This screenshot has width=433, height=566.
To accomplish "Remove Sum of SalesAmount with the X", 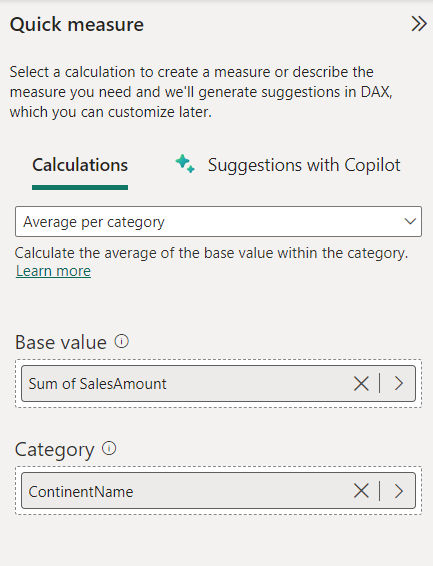I will [x=361, y=383].
